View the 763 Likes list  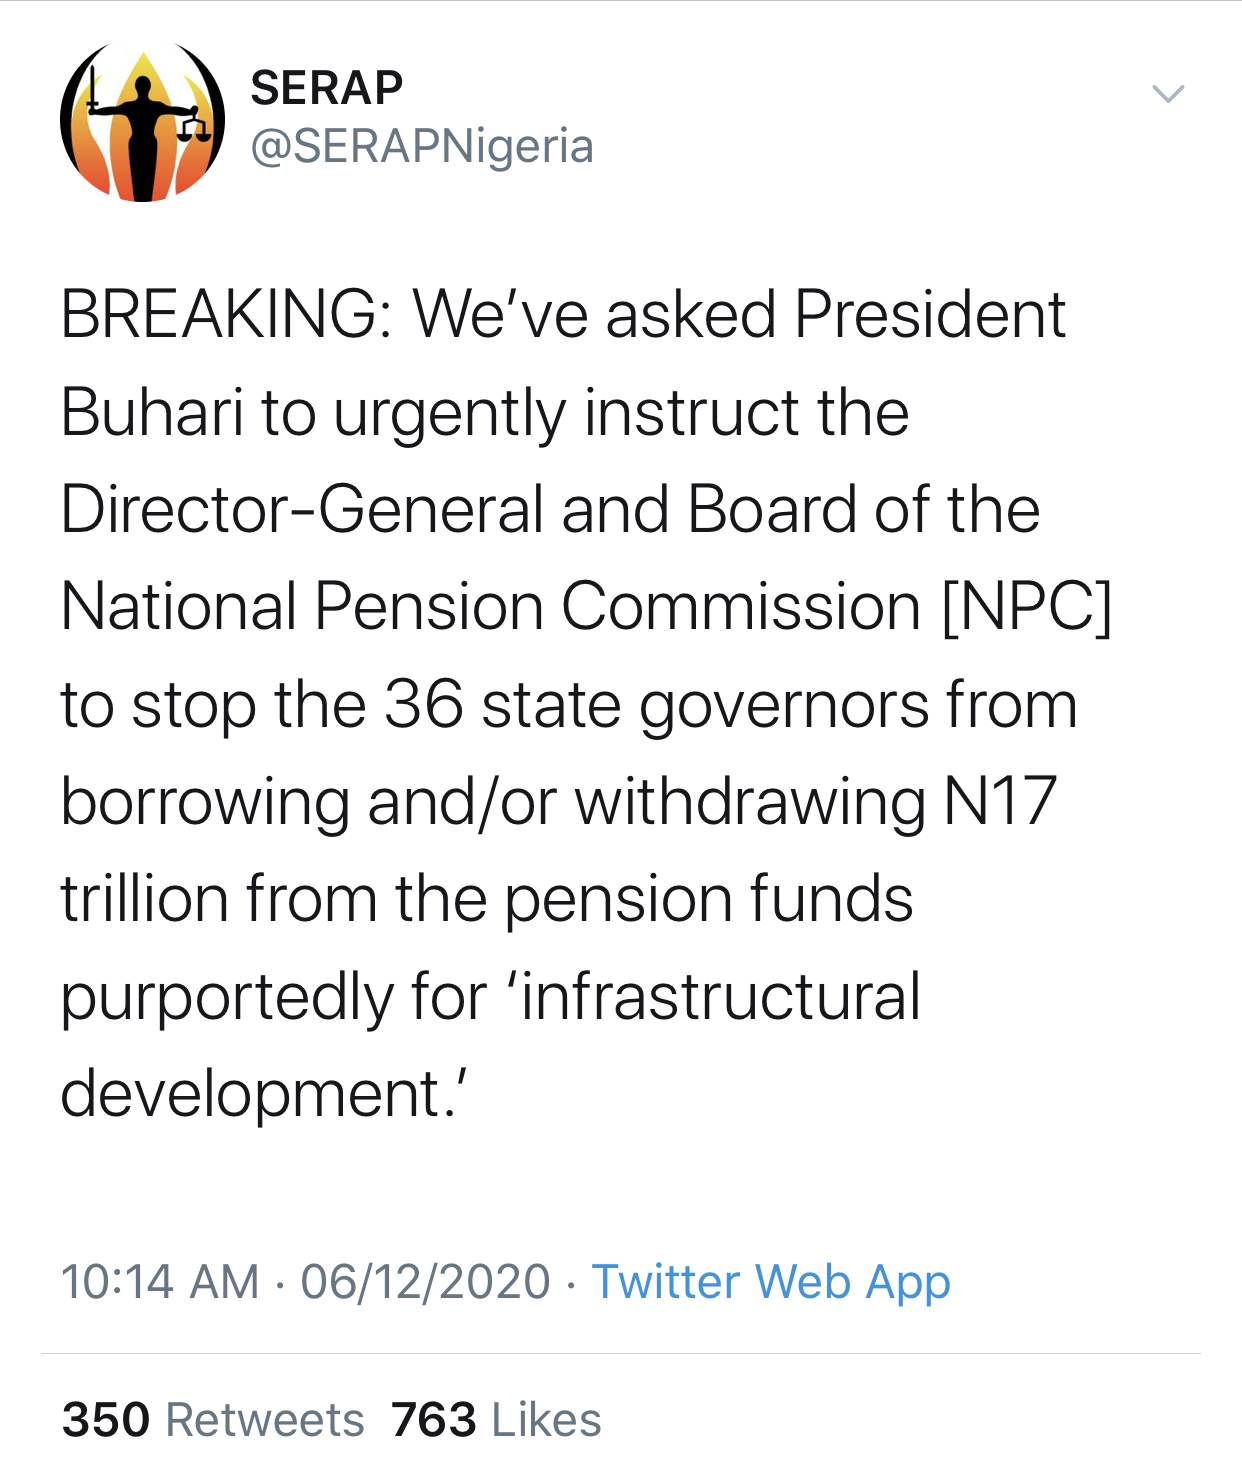[496, 1419]
